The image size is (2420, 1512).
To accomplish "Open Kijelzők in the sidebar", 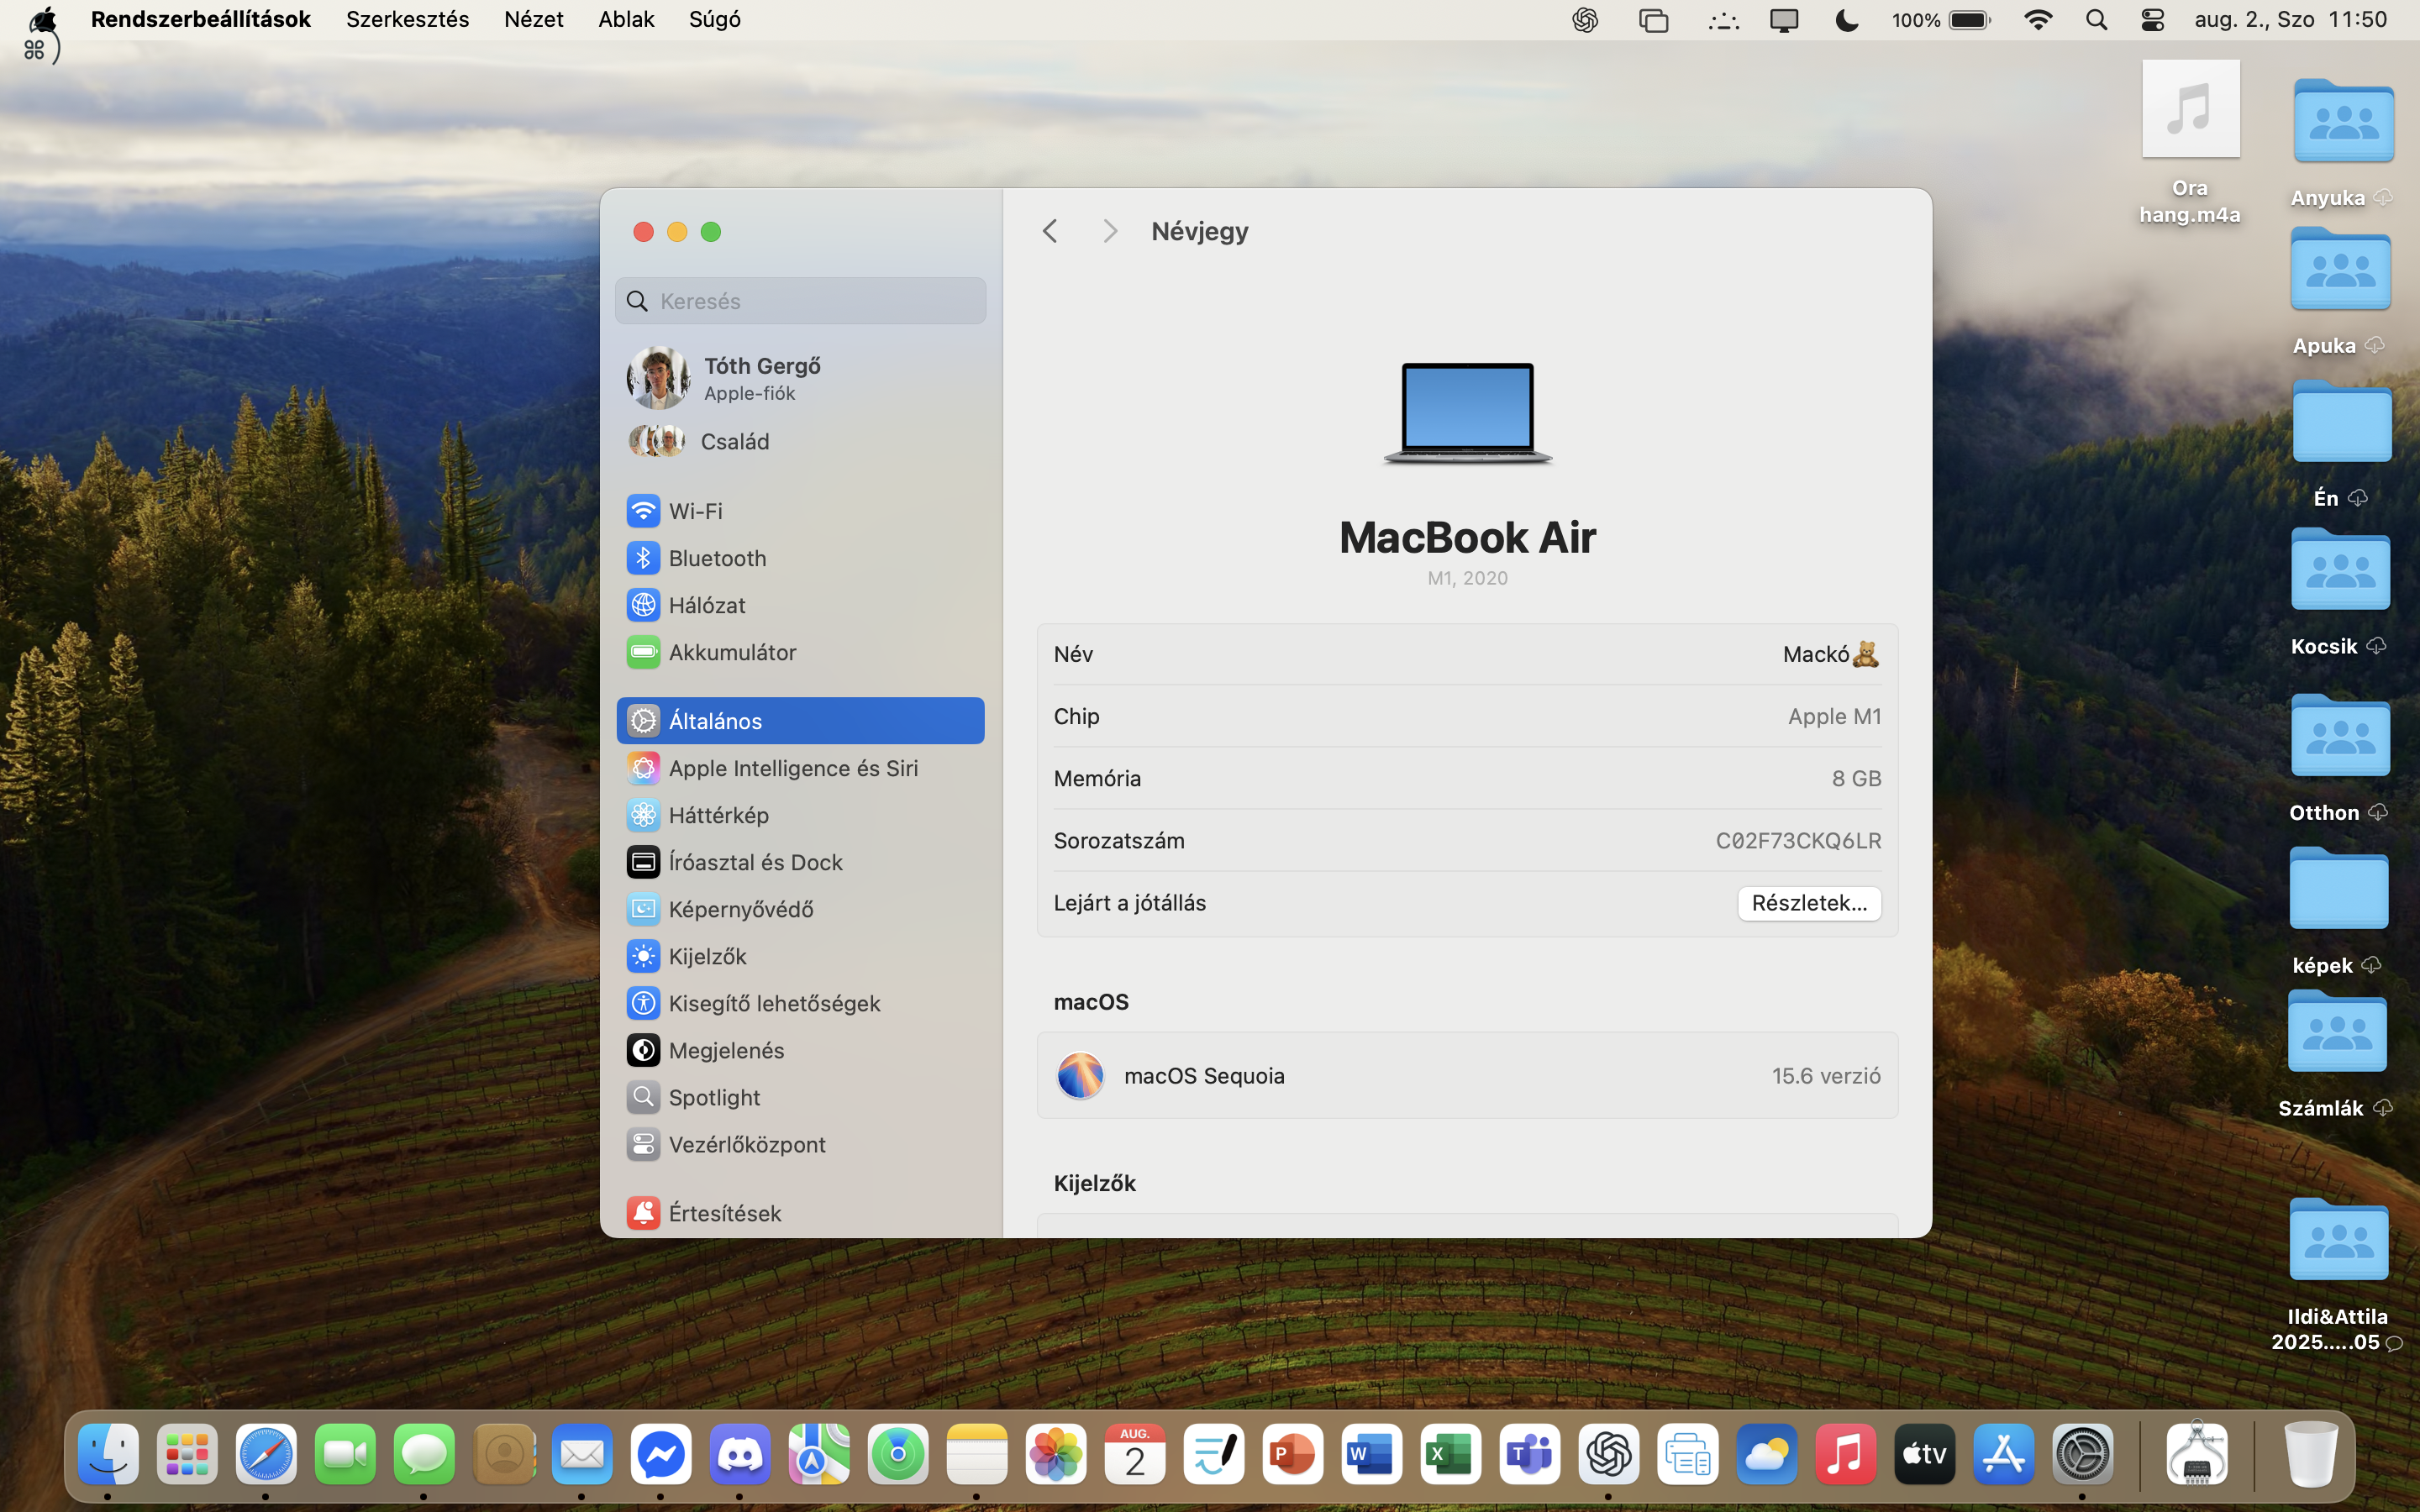I will click(x=800, y=956).
